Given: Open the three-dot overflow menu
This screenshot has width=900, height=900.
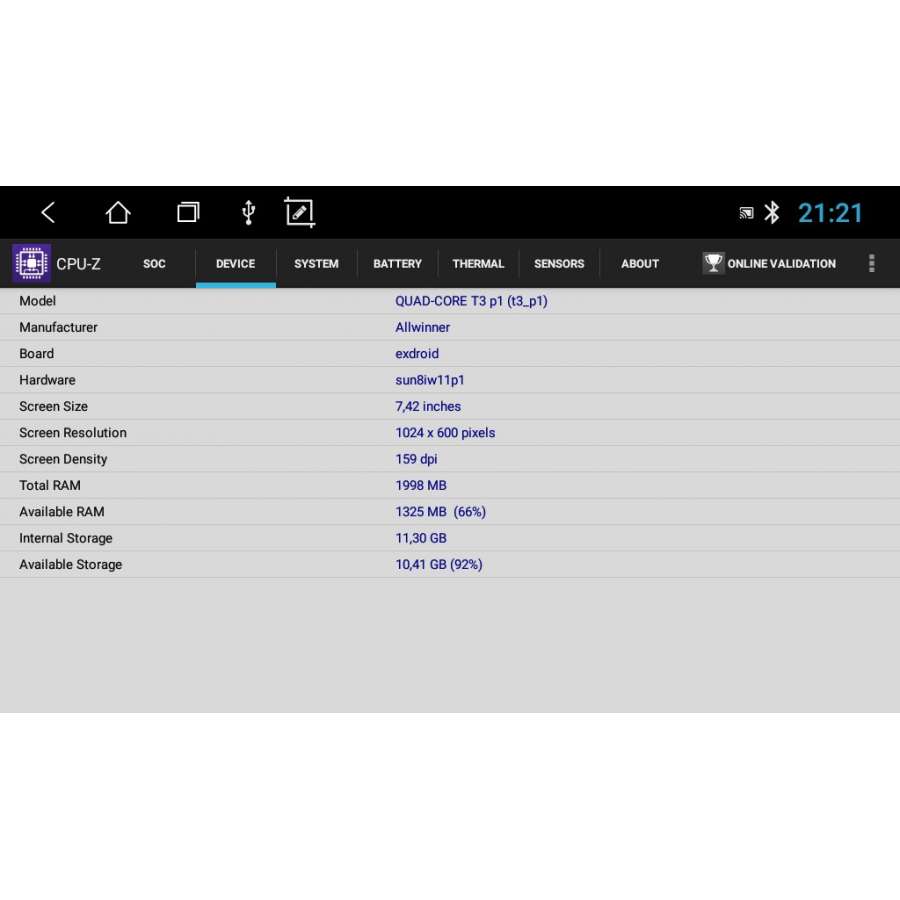Looking at the screenshot, I should [871, 263].
